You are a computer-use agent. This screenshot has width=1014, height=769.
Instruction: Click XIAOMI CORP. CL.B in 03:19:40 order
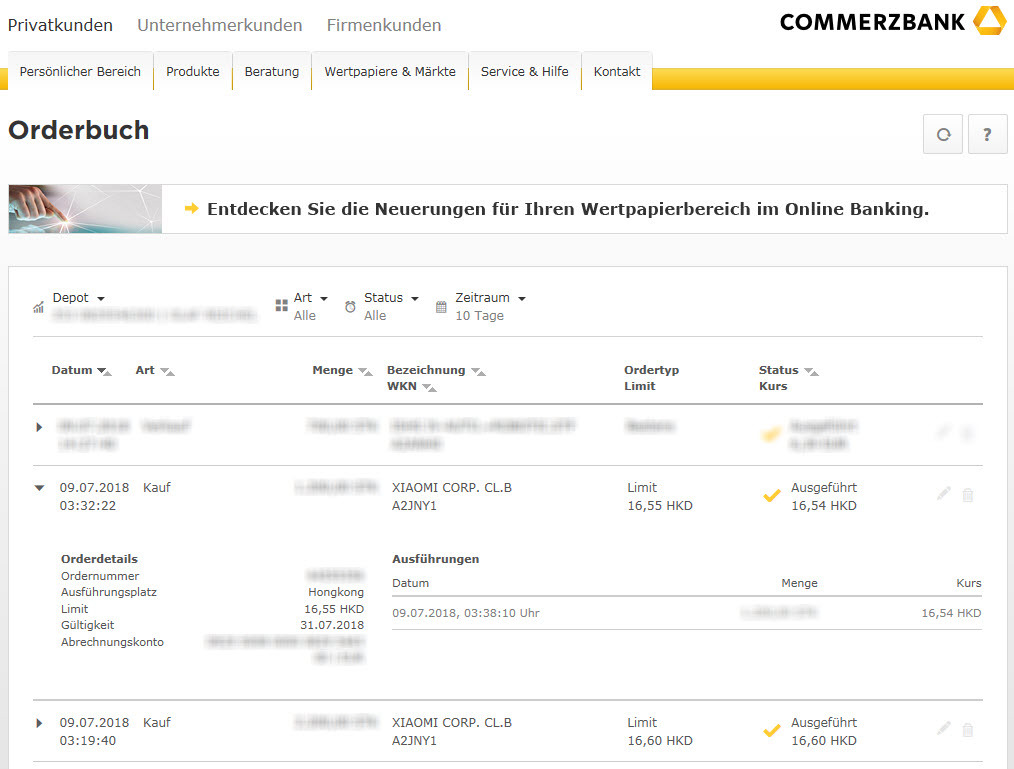[x=452, y=722]
